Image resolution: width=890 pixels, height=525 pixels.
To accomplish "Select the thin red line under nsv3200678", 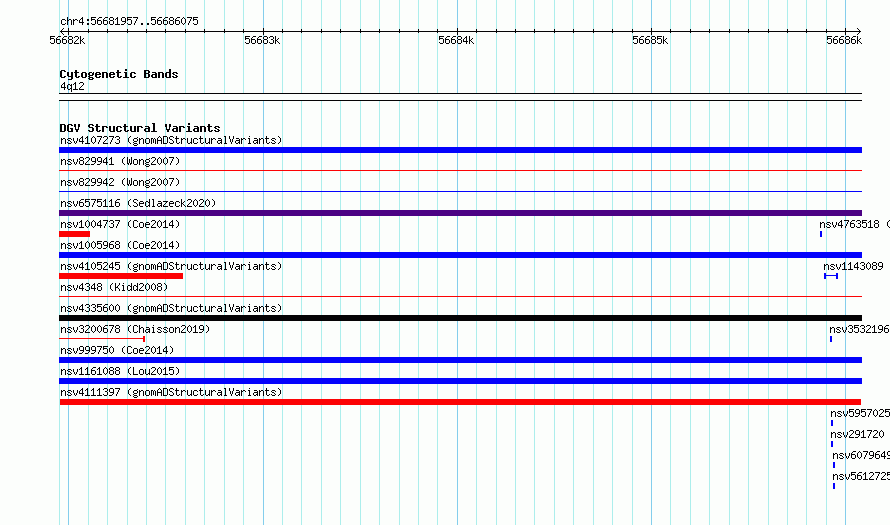I will click(102, 339).
